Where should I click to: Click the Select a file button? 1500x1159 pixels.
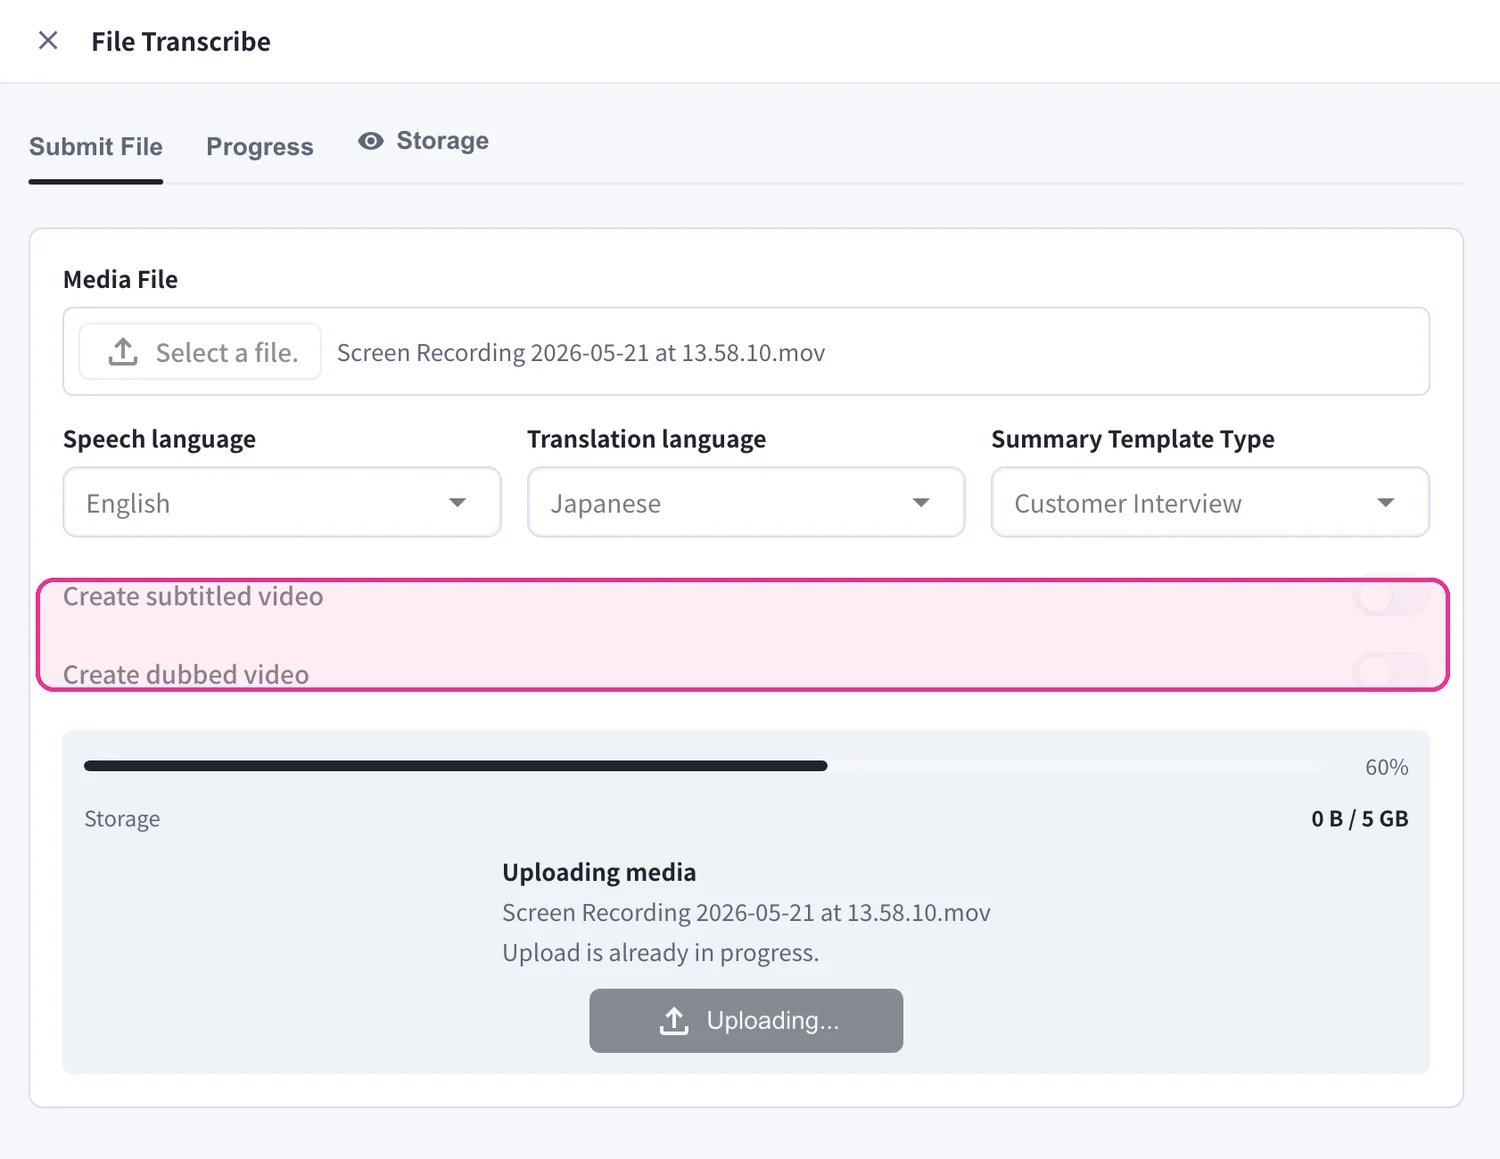pyautogui.click(x=200, y=352)
